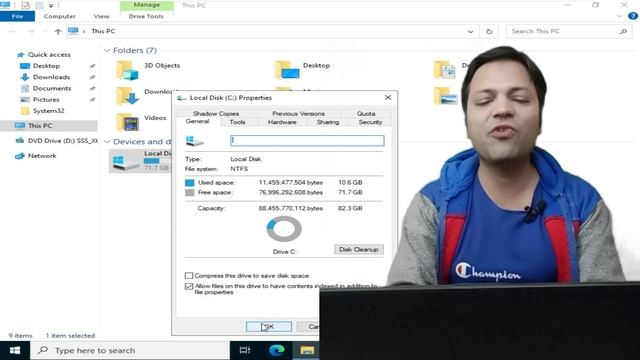Screen dimensions: 640x360
Task: Select the Local Disk drive icon in Devices
Action: point(126,162)
